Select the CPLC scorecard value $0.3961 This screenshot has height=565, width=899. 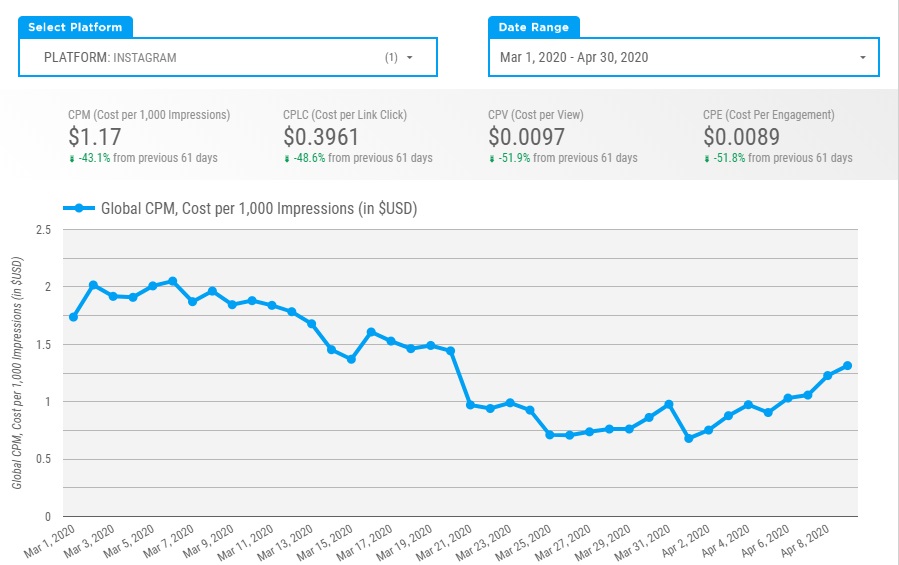point(321,137)
